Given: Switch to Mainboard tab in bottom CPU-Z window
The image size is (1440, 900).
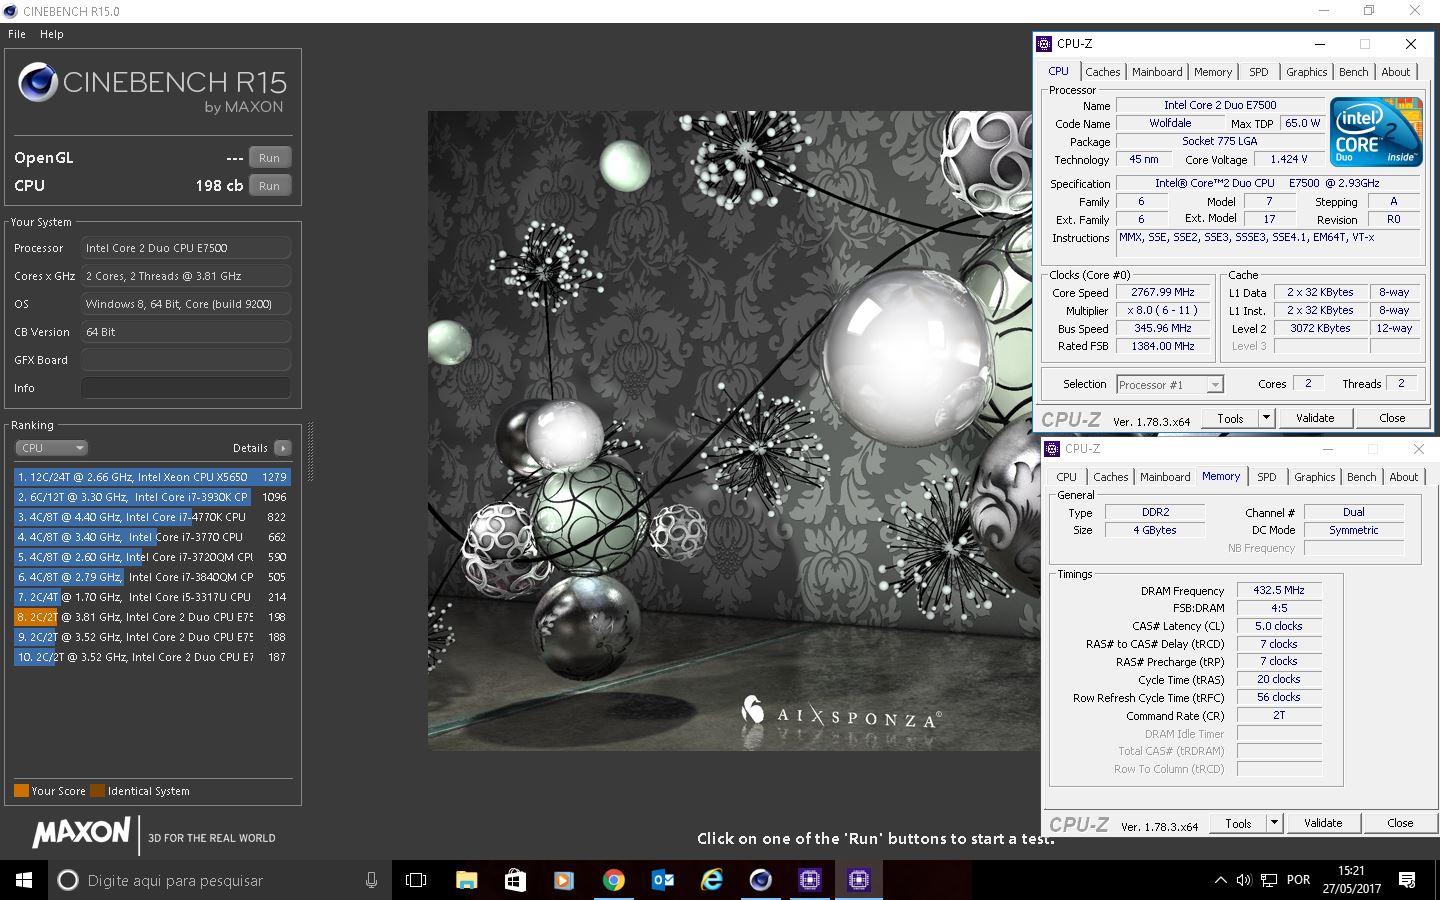Looking at the screenshot, I should click(1165, 477).
